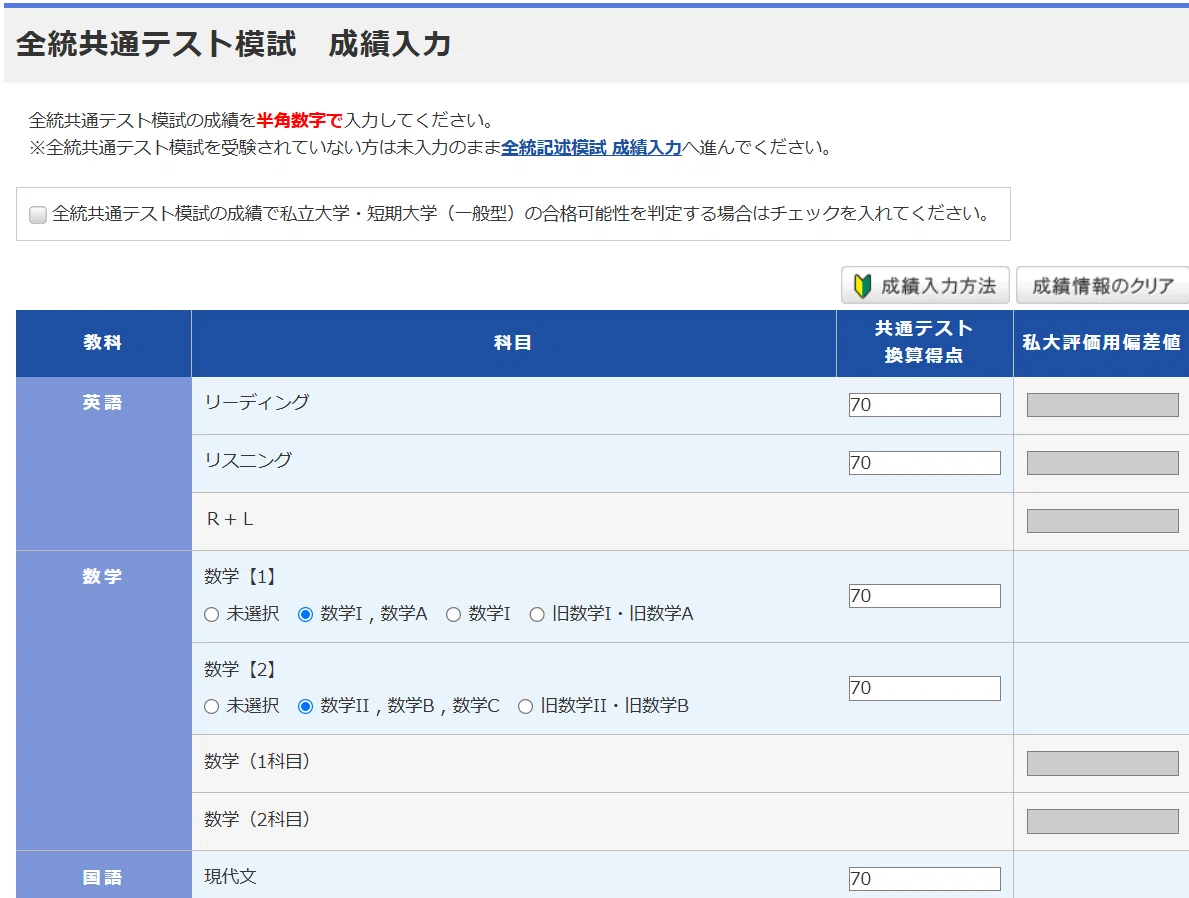This screenshot has width=1189, height=898.
Task: Click the 成績情報のクリア button
Action: 1103,285
